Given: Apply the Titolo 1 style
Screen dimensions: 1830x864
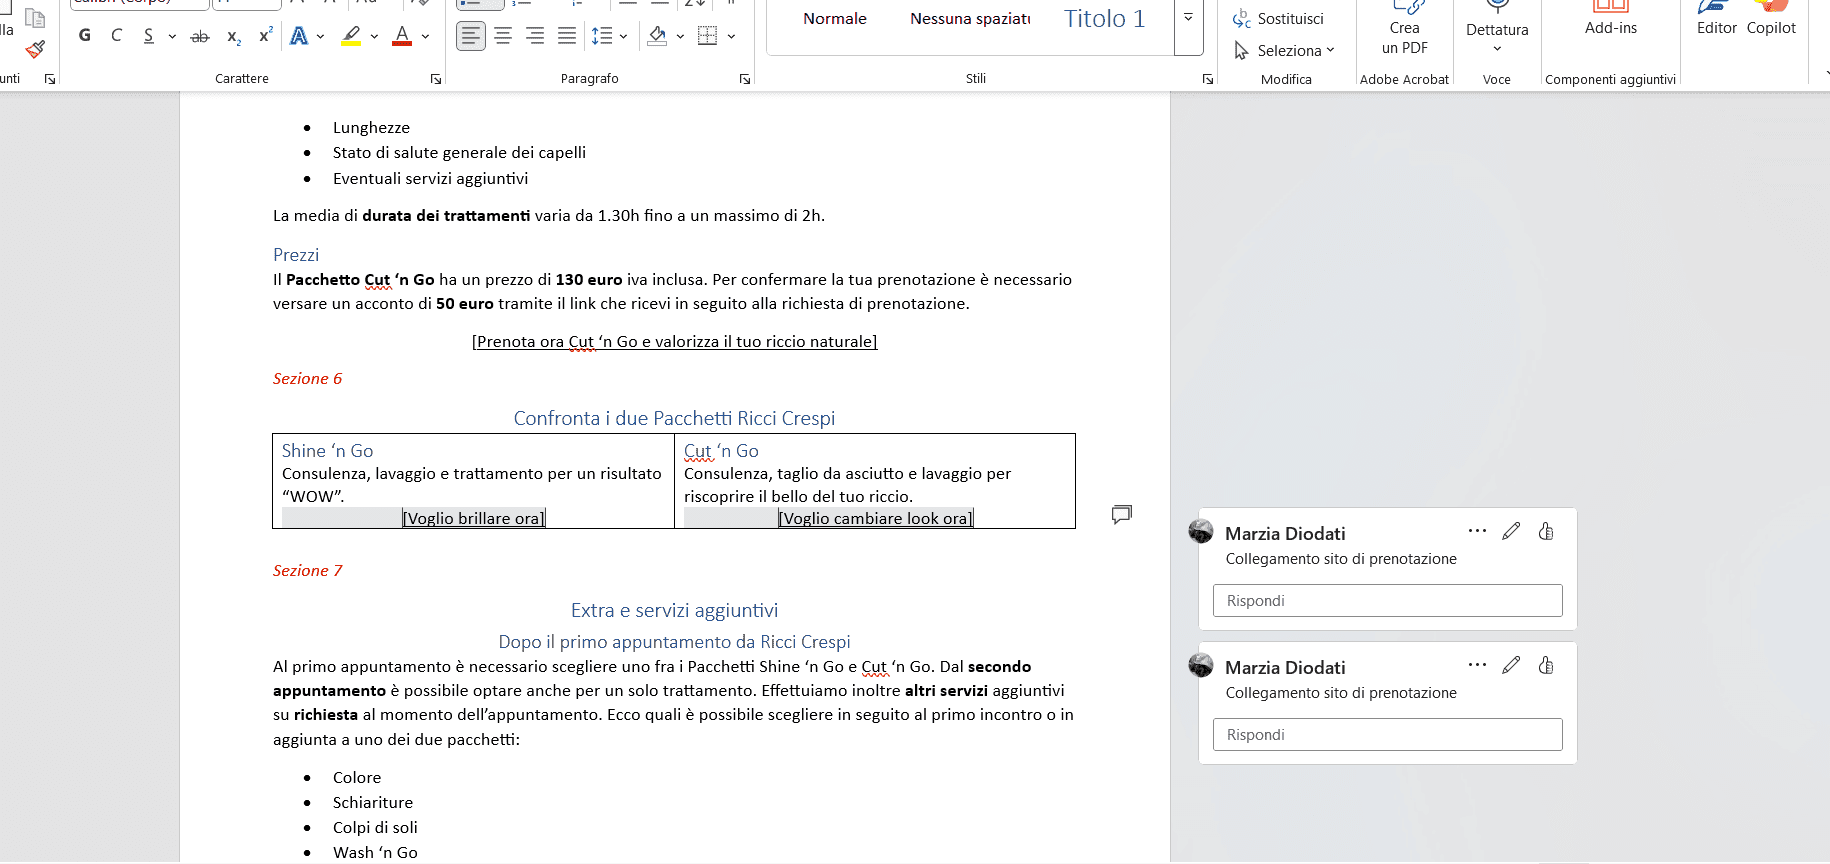Looking at the screenshot, I should coord(1105,19).
